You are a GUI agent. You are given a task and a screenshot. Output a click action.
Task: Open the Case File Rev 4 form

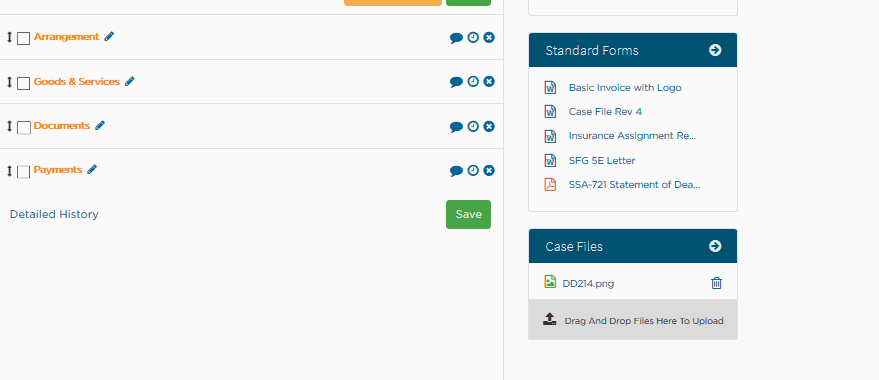(605, 112)
